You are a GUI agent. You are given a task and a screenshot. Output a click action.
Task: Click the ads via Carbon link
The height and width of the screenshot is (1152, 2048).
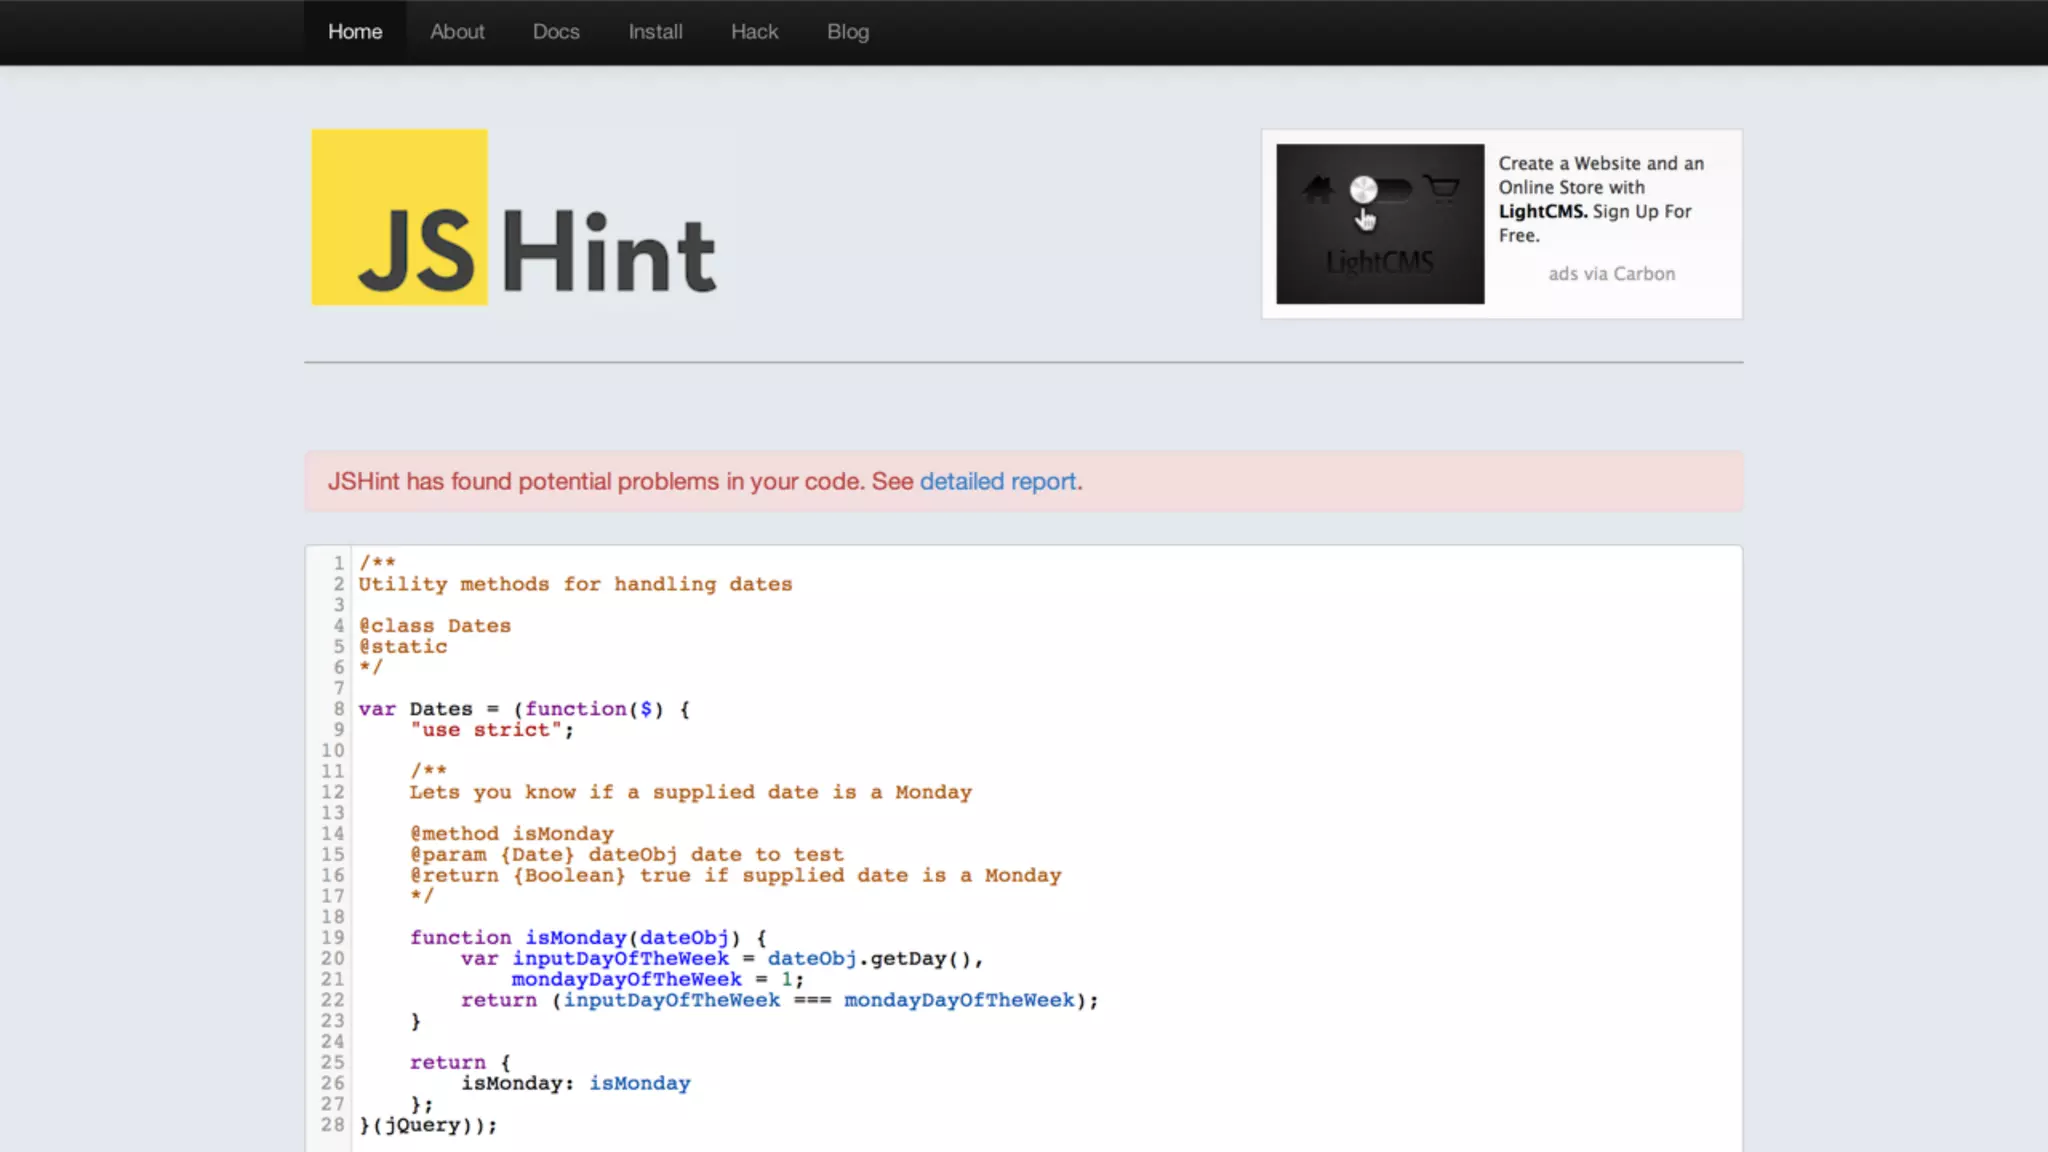tap(1611, 274)
